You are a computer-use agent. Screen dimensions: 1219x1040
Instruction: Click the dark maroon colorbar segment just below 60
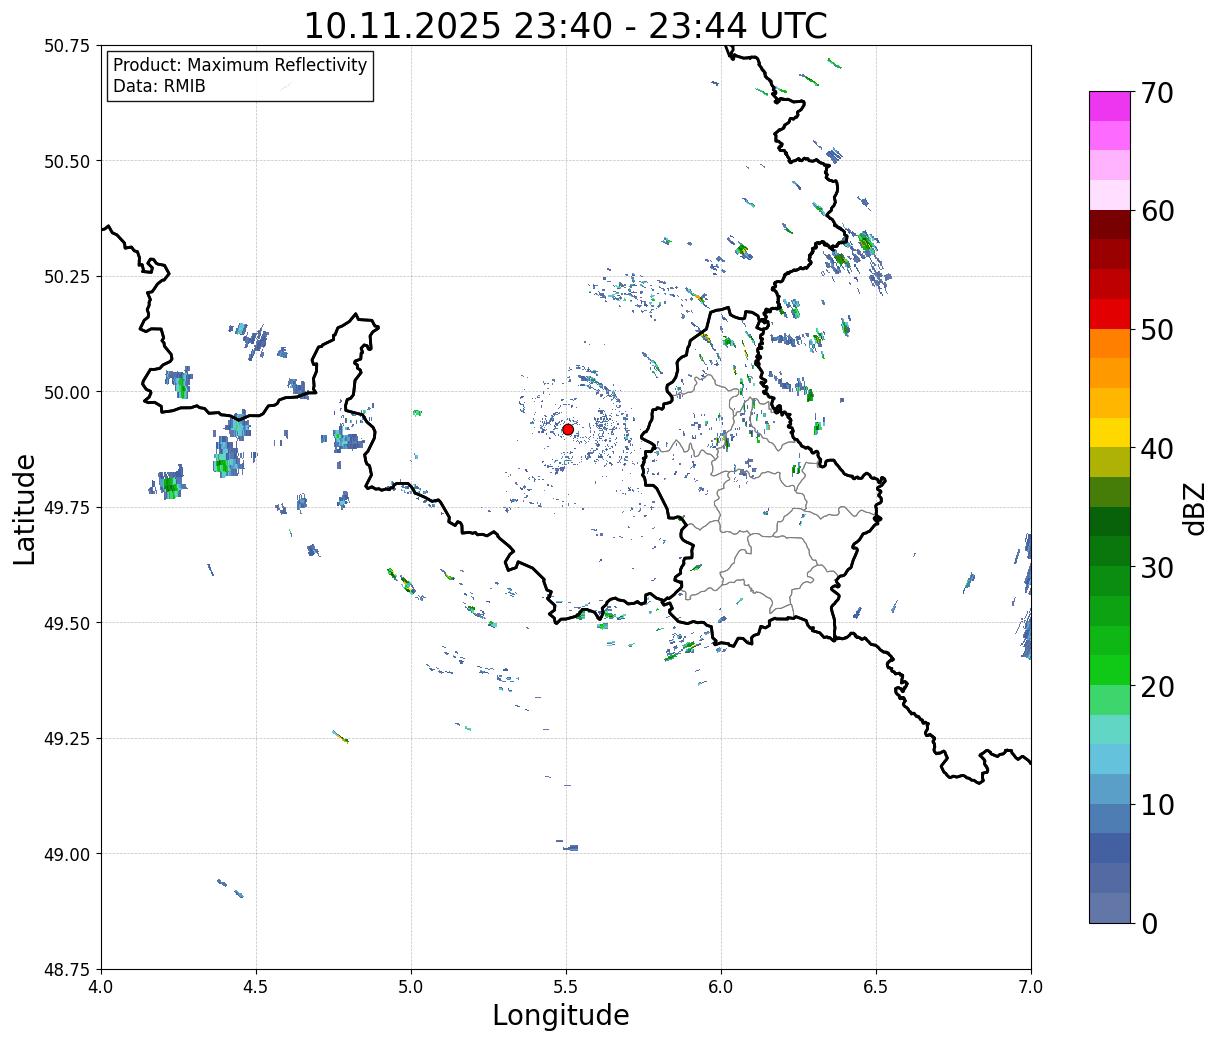pos(1110,224)
